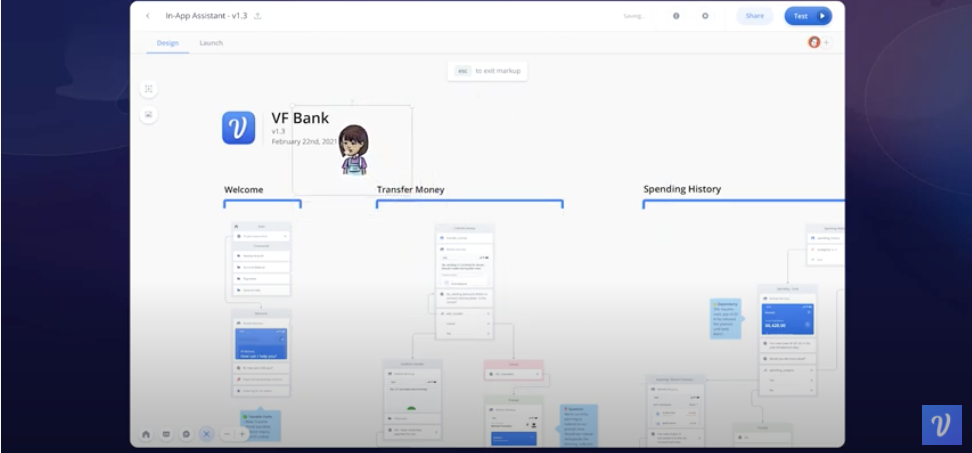Click the 'February 22nd, 2021' date text
The image size is (972, 453).
click(x=304, y=142)
